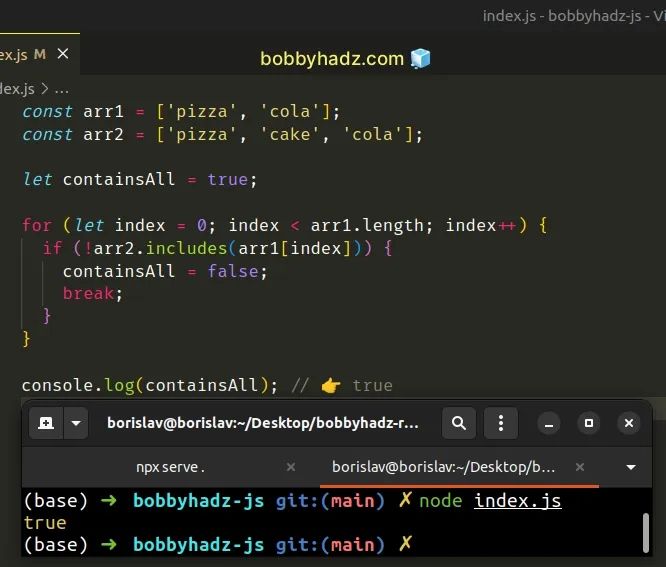Click terminal title borislav@borislav path
The height and width of the screenshot is (567, 666).
click(x=262, y=423)
